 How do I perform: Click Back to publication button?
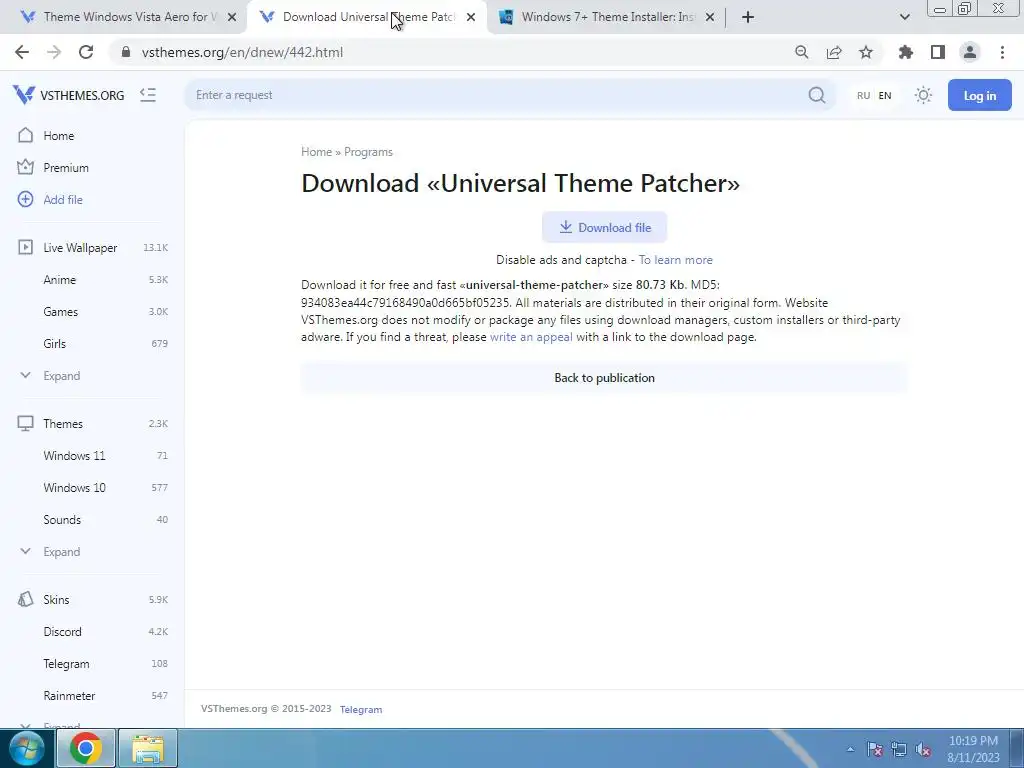tap(604, 378)
